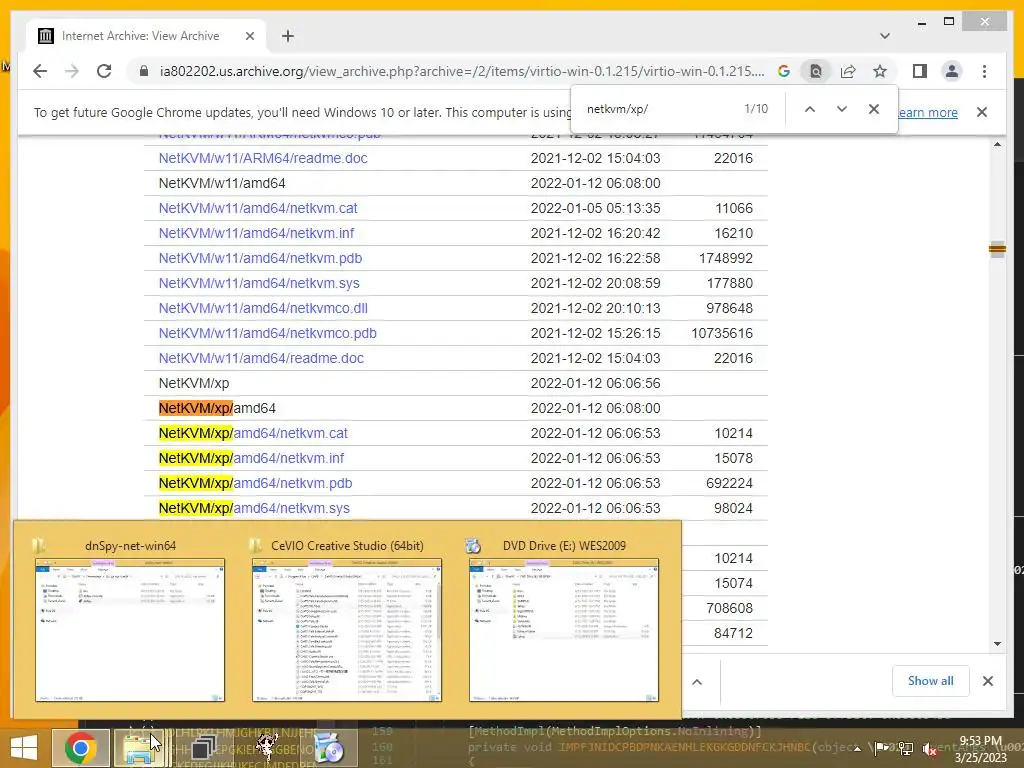Bookmark this page with the star
Viewport: 1024px width, 768px height.
pyautogui.click(x=880, y=71)
